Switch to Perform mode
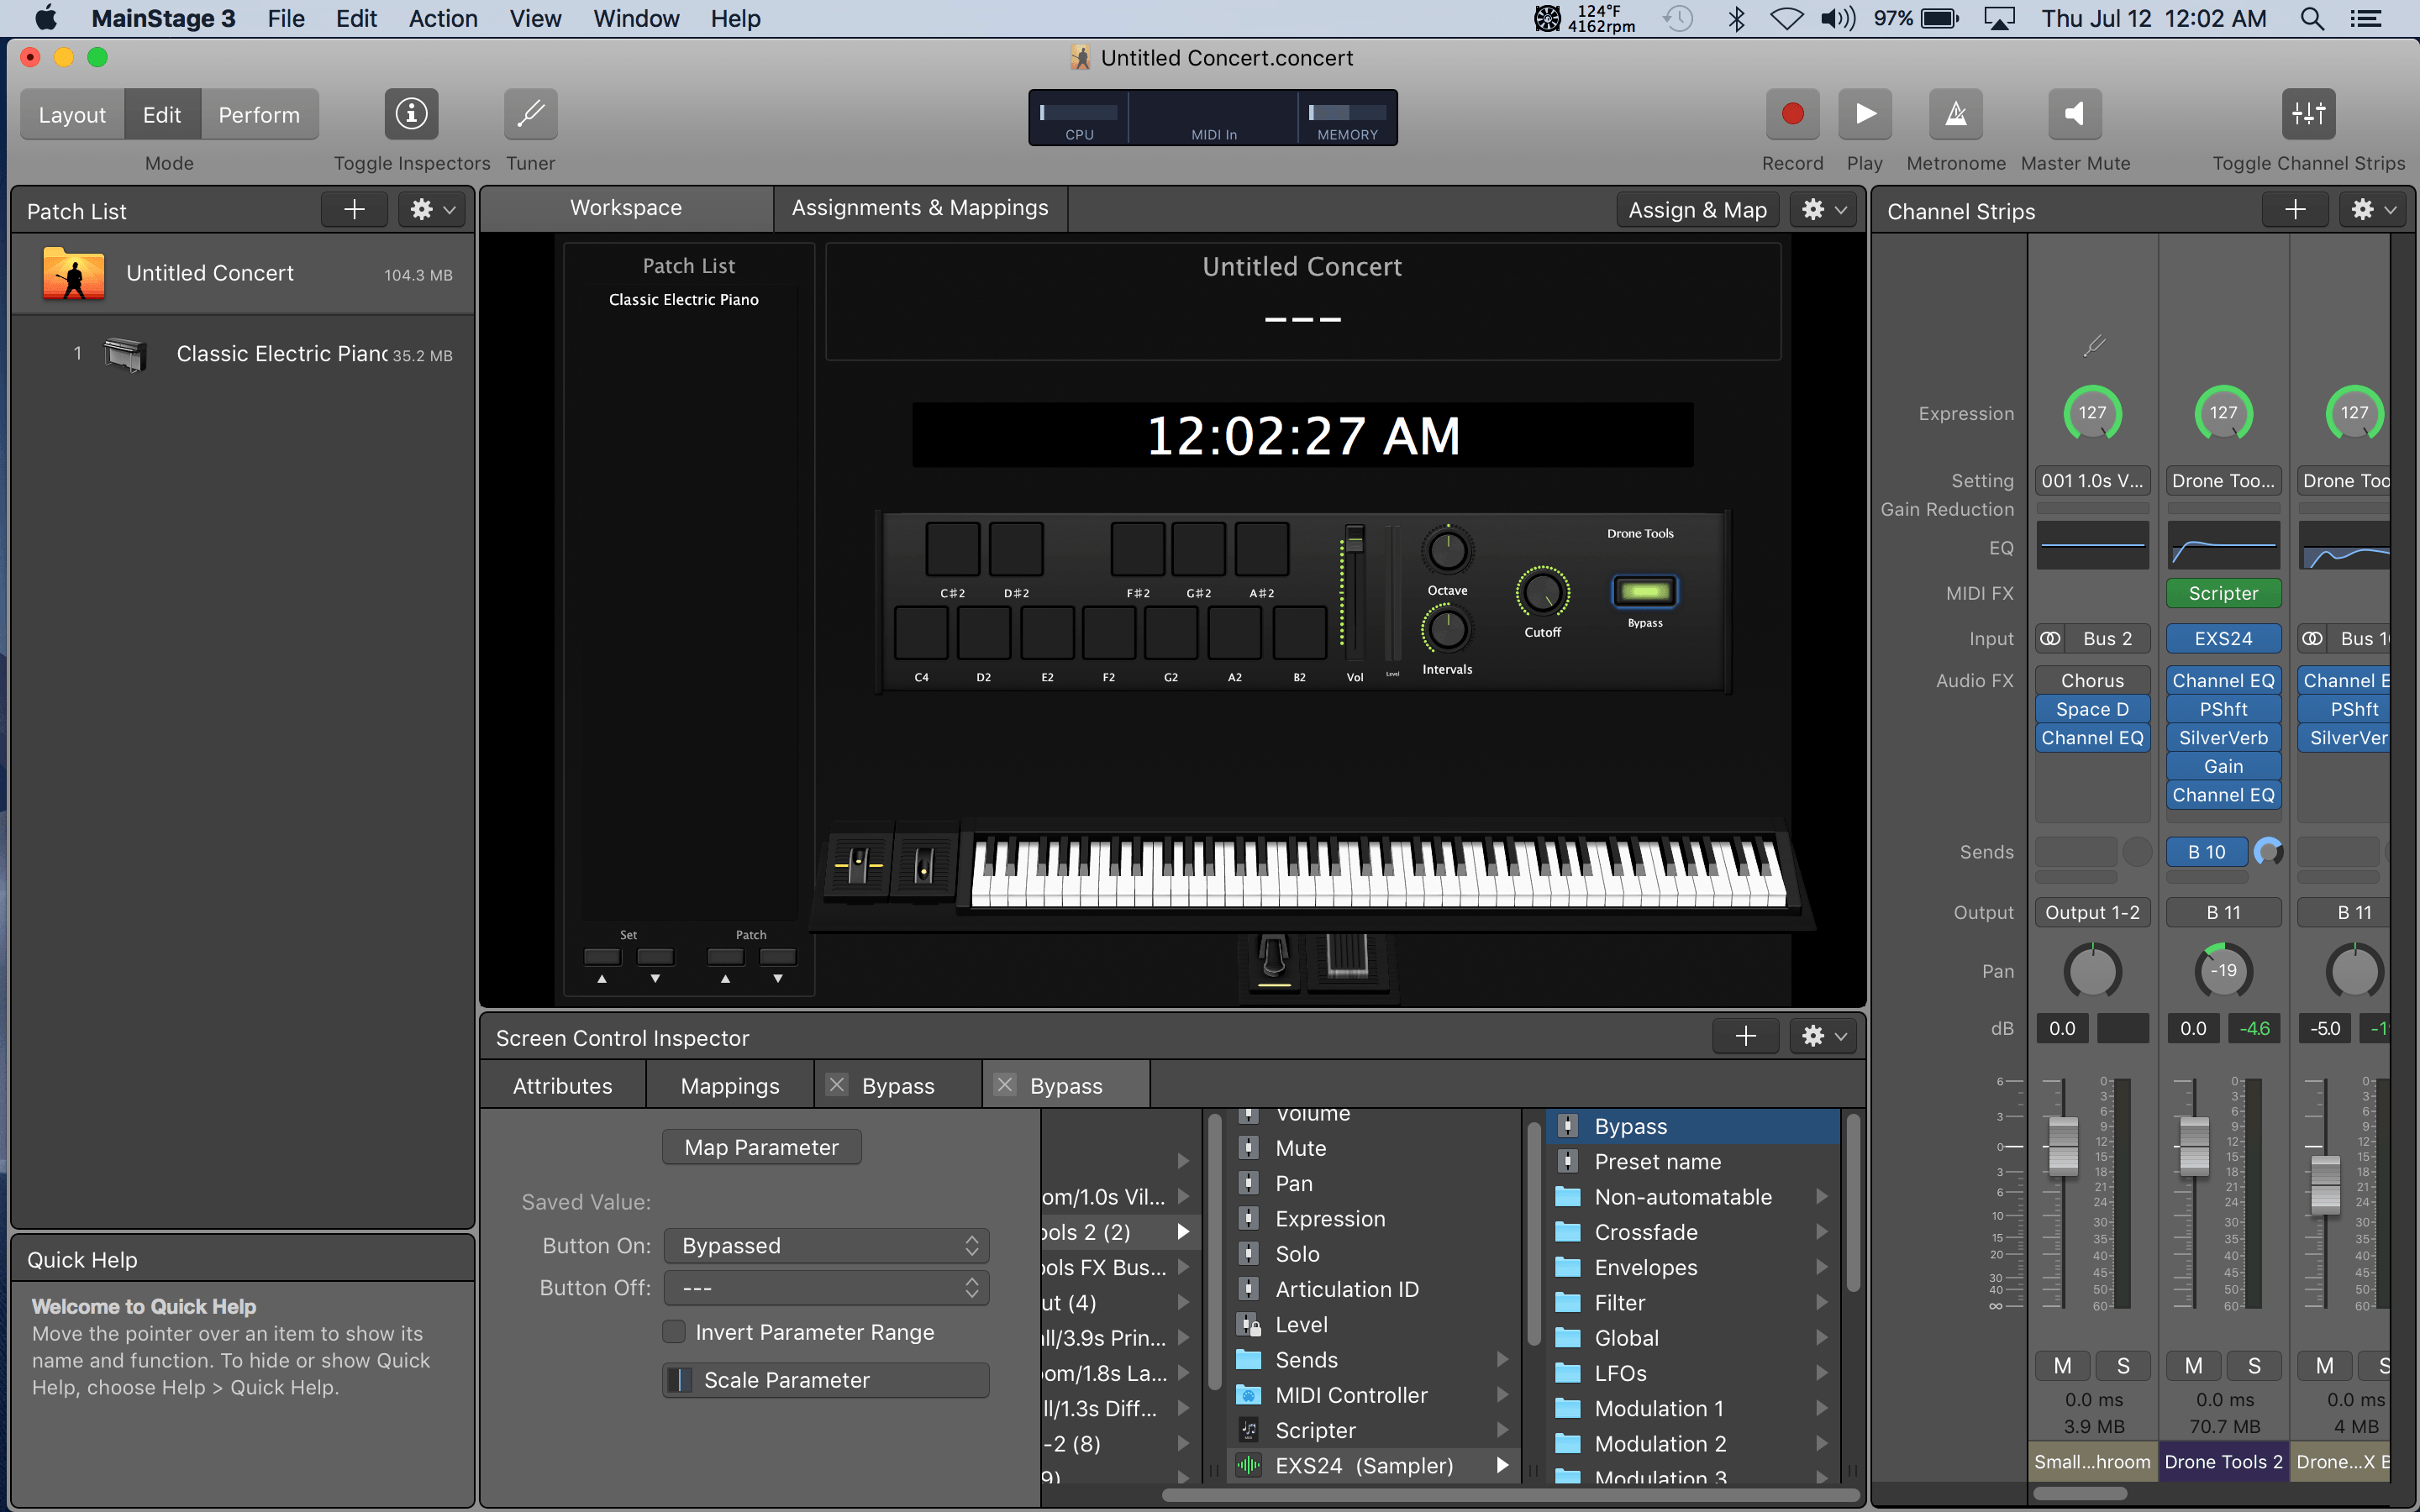Screen dimensions: 2420x1512 click(259, 114)
